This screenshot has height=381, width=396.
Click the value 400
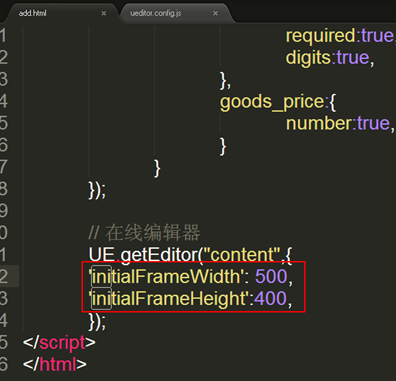270,299
